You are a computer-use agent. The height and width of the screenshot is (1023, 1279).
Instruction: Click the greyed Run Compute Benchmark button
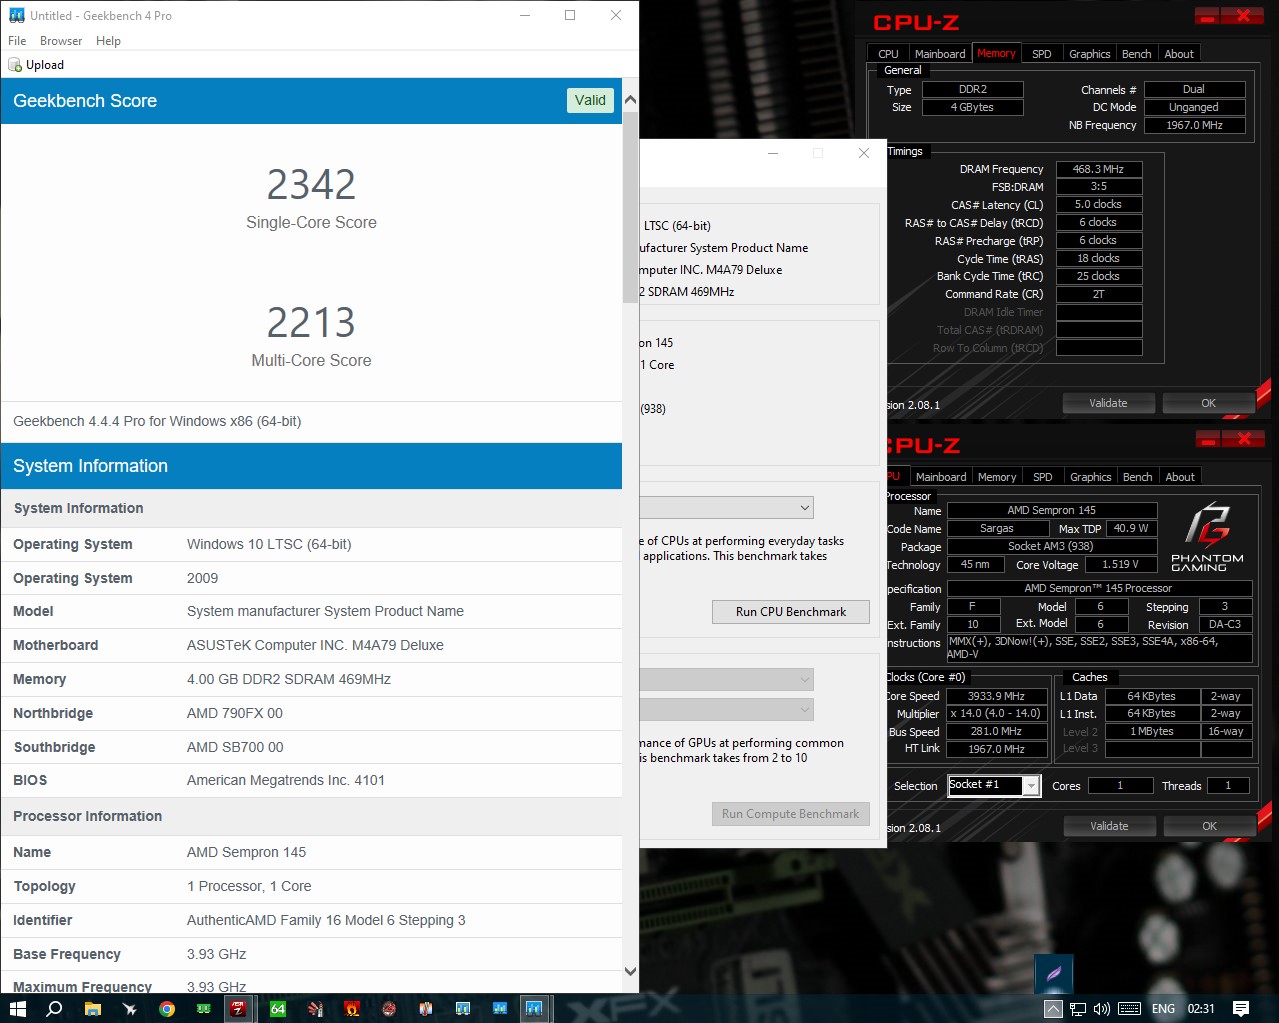[790, 814]
